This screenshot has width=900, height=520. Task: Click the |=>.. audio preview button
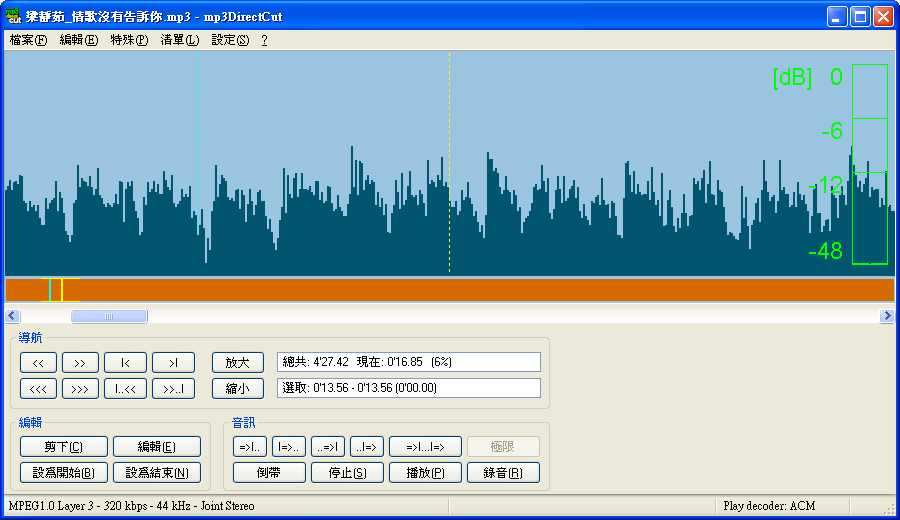(x=289, y=447)
